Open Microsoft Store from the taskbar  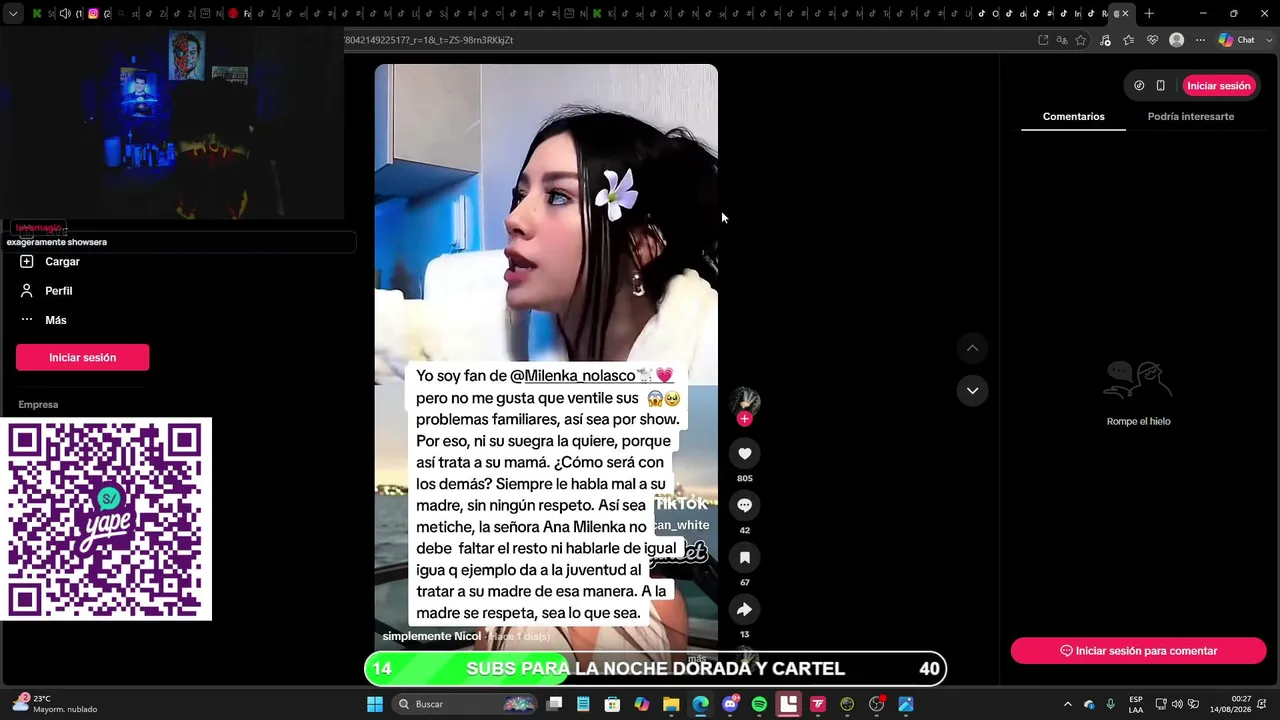[x=613, y=704]
